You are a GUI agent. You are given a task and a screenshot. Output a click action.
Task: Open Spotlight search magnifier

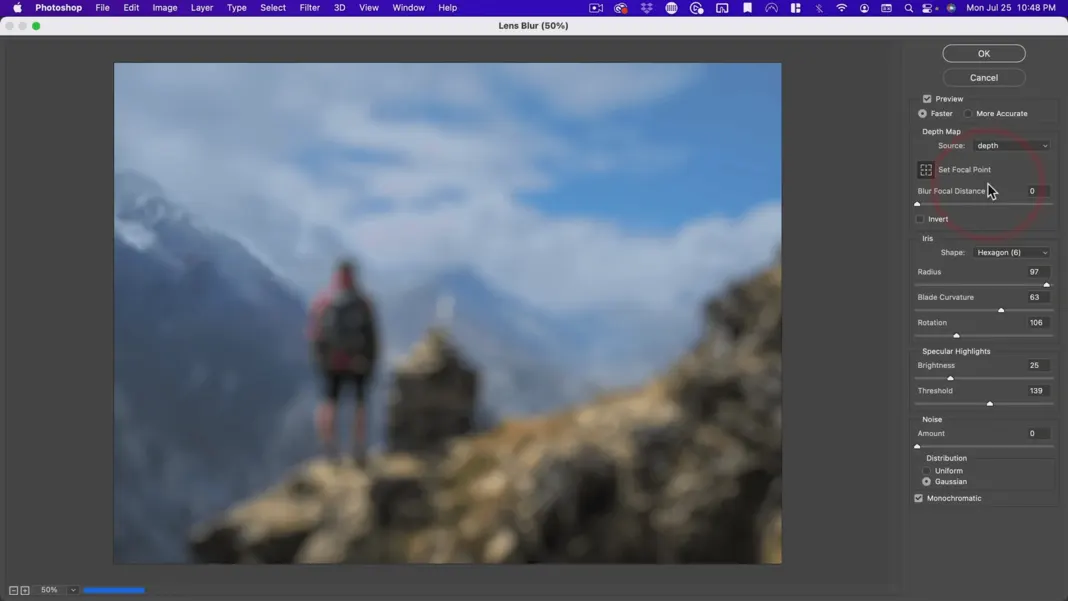908,7
